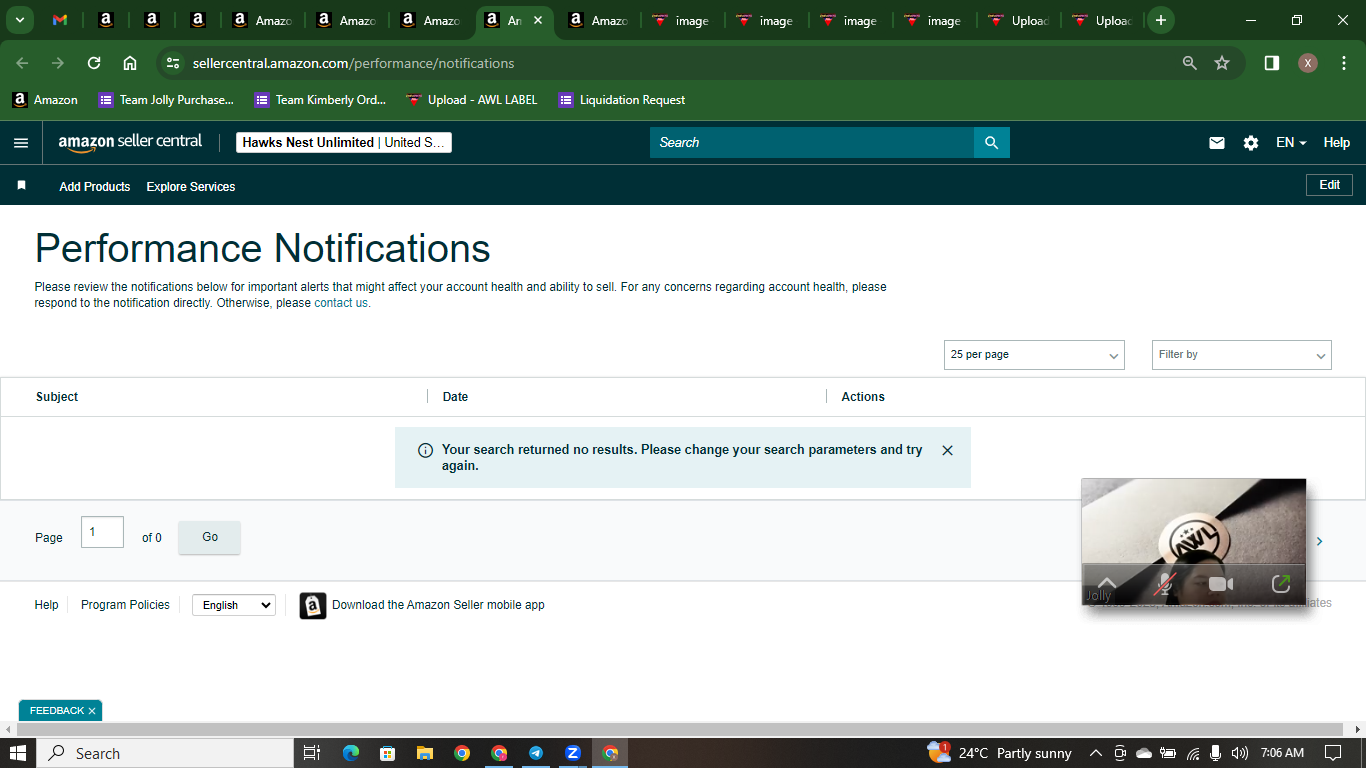Bookmark this page with the star icon

[1222, 63]
